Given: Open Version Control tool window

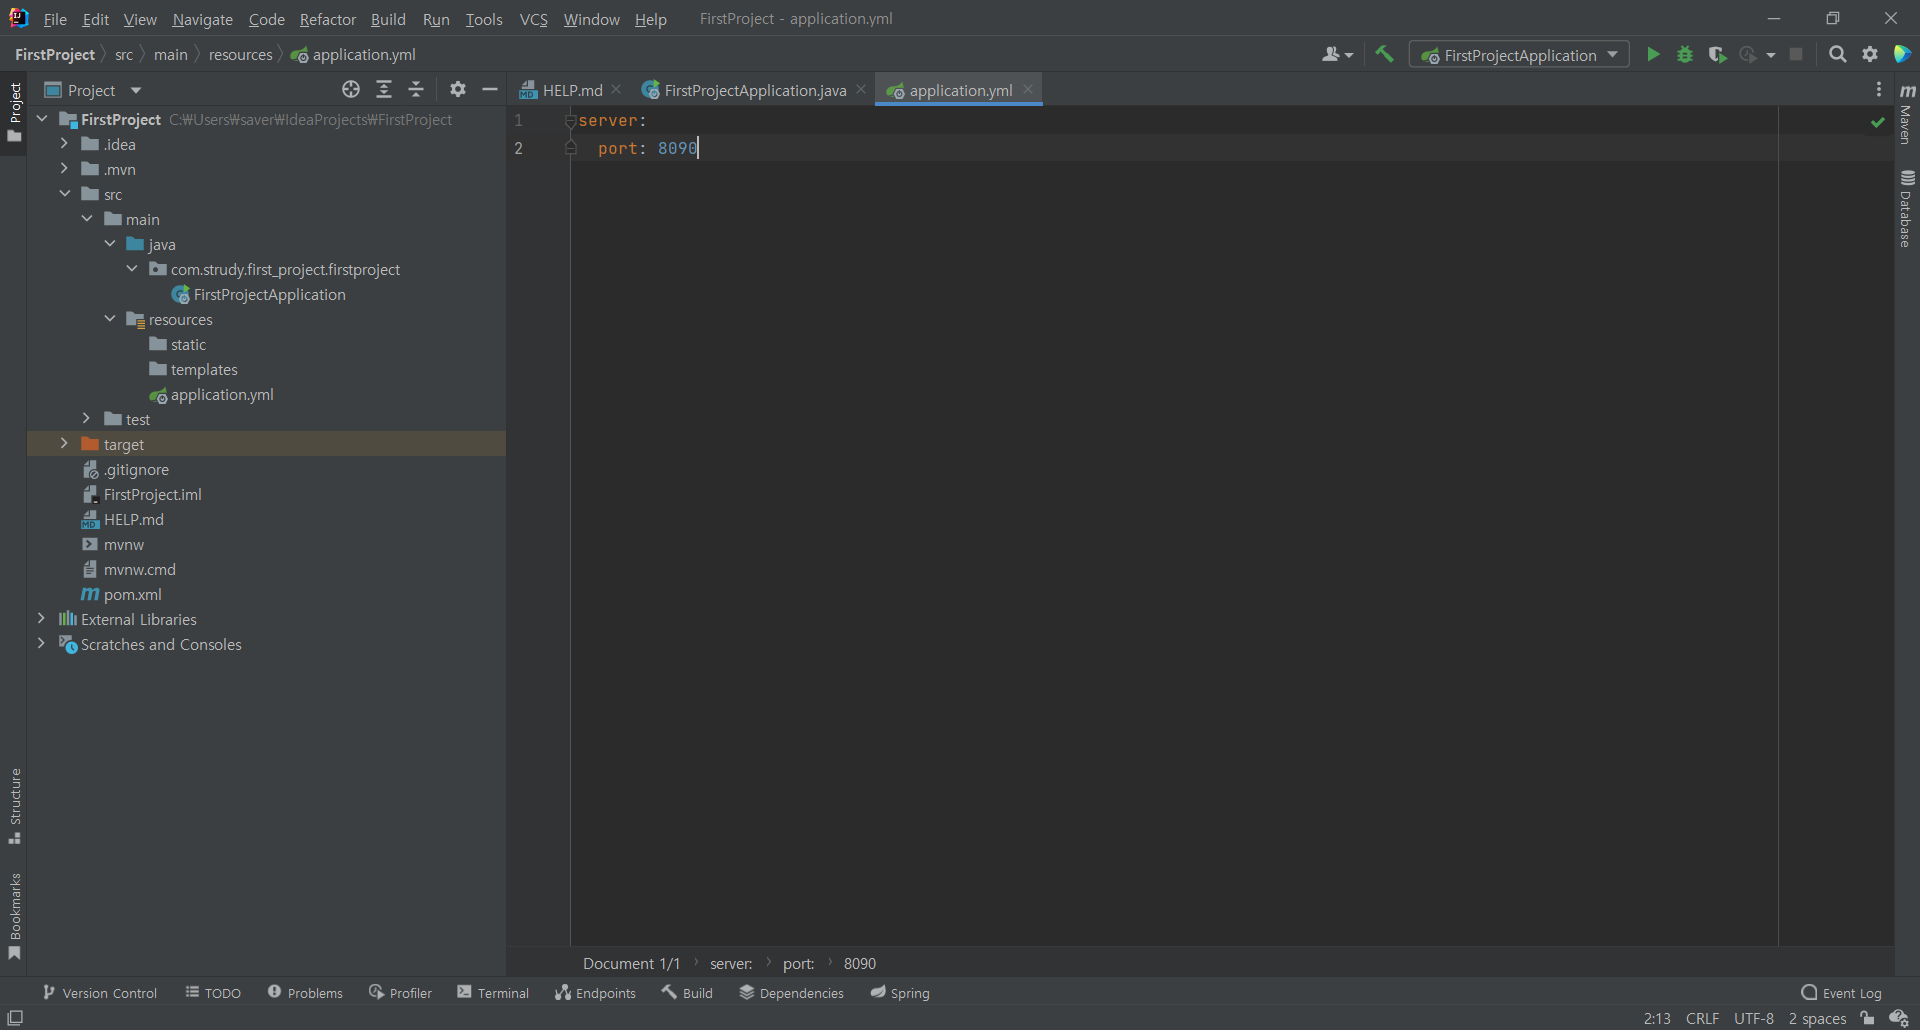Looking at the screenshot, I should point(100,993).
